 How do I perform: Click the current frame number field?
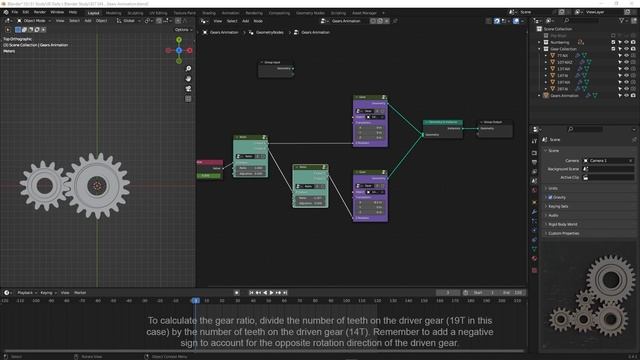(448, 293)
